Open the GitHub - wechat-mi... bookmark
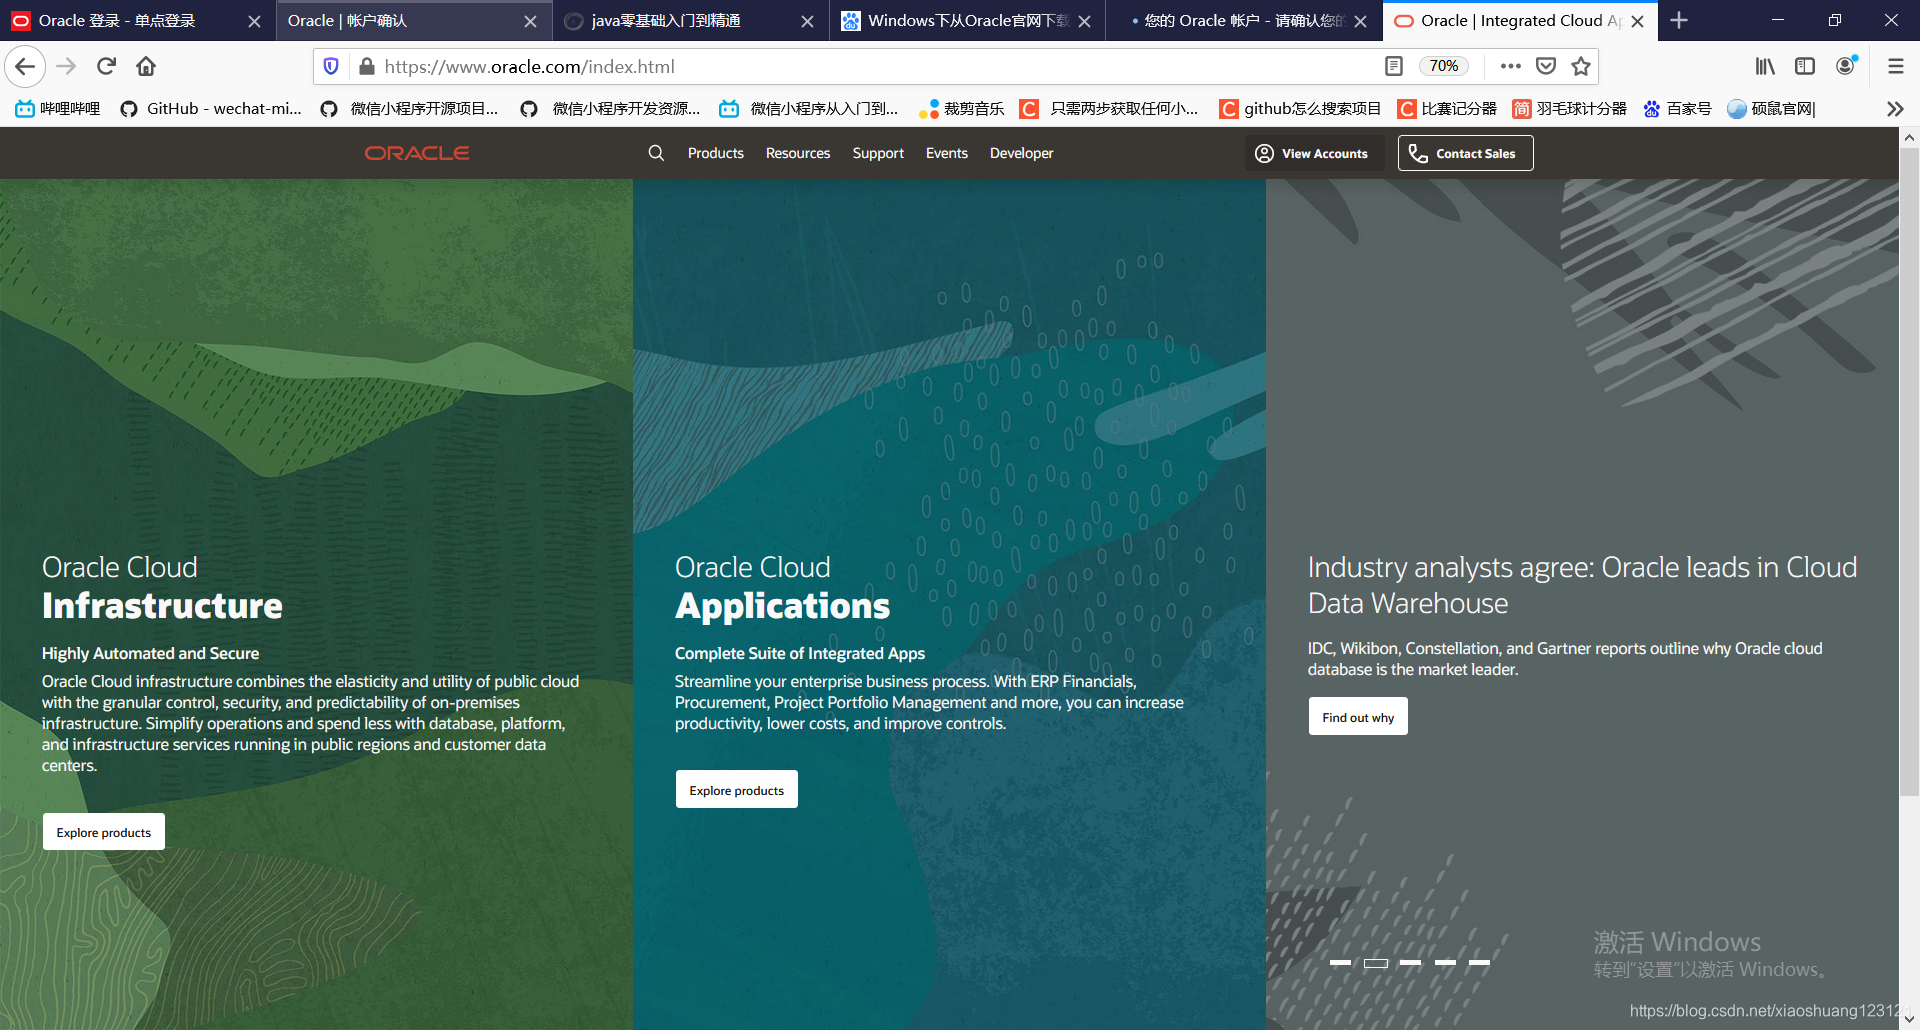The height and width of the screenshot is (1030, 1920). pyautogui.click(x=211, y=109)
